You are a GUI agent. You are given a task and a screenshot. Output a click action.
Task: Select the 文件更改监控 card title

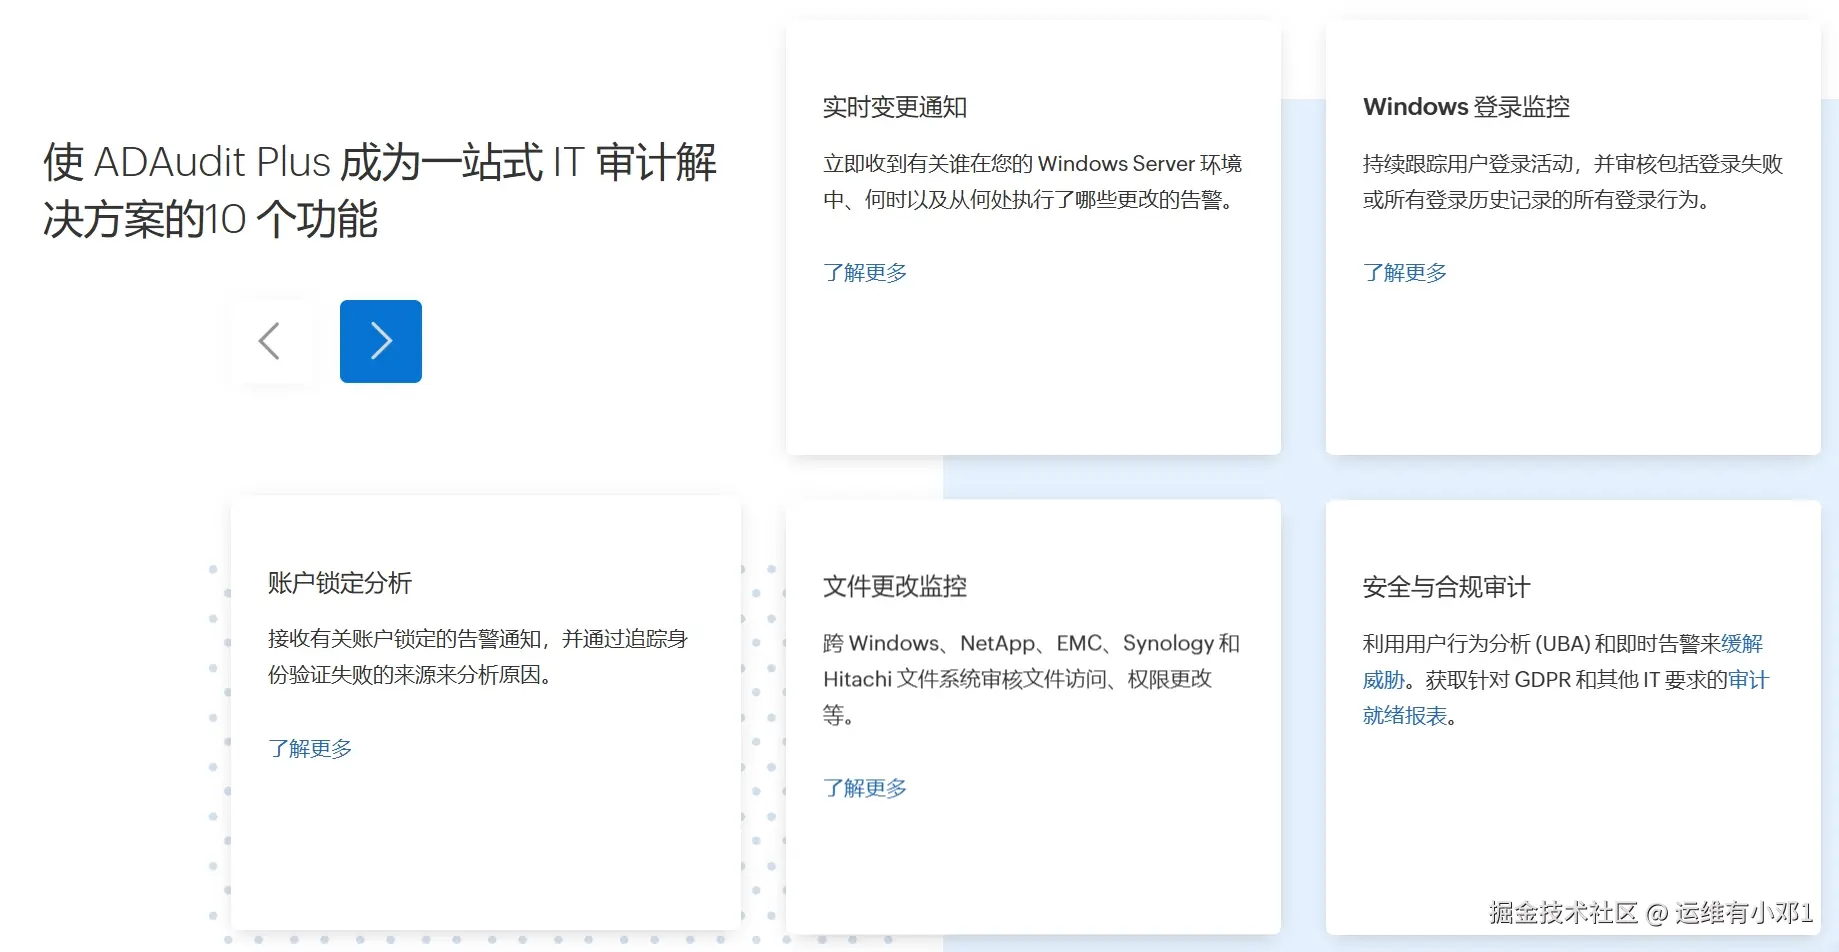pos(895,587)
